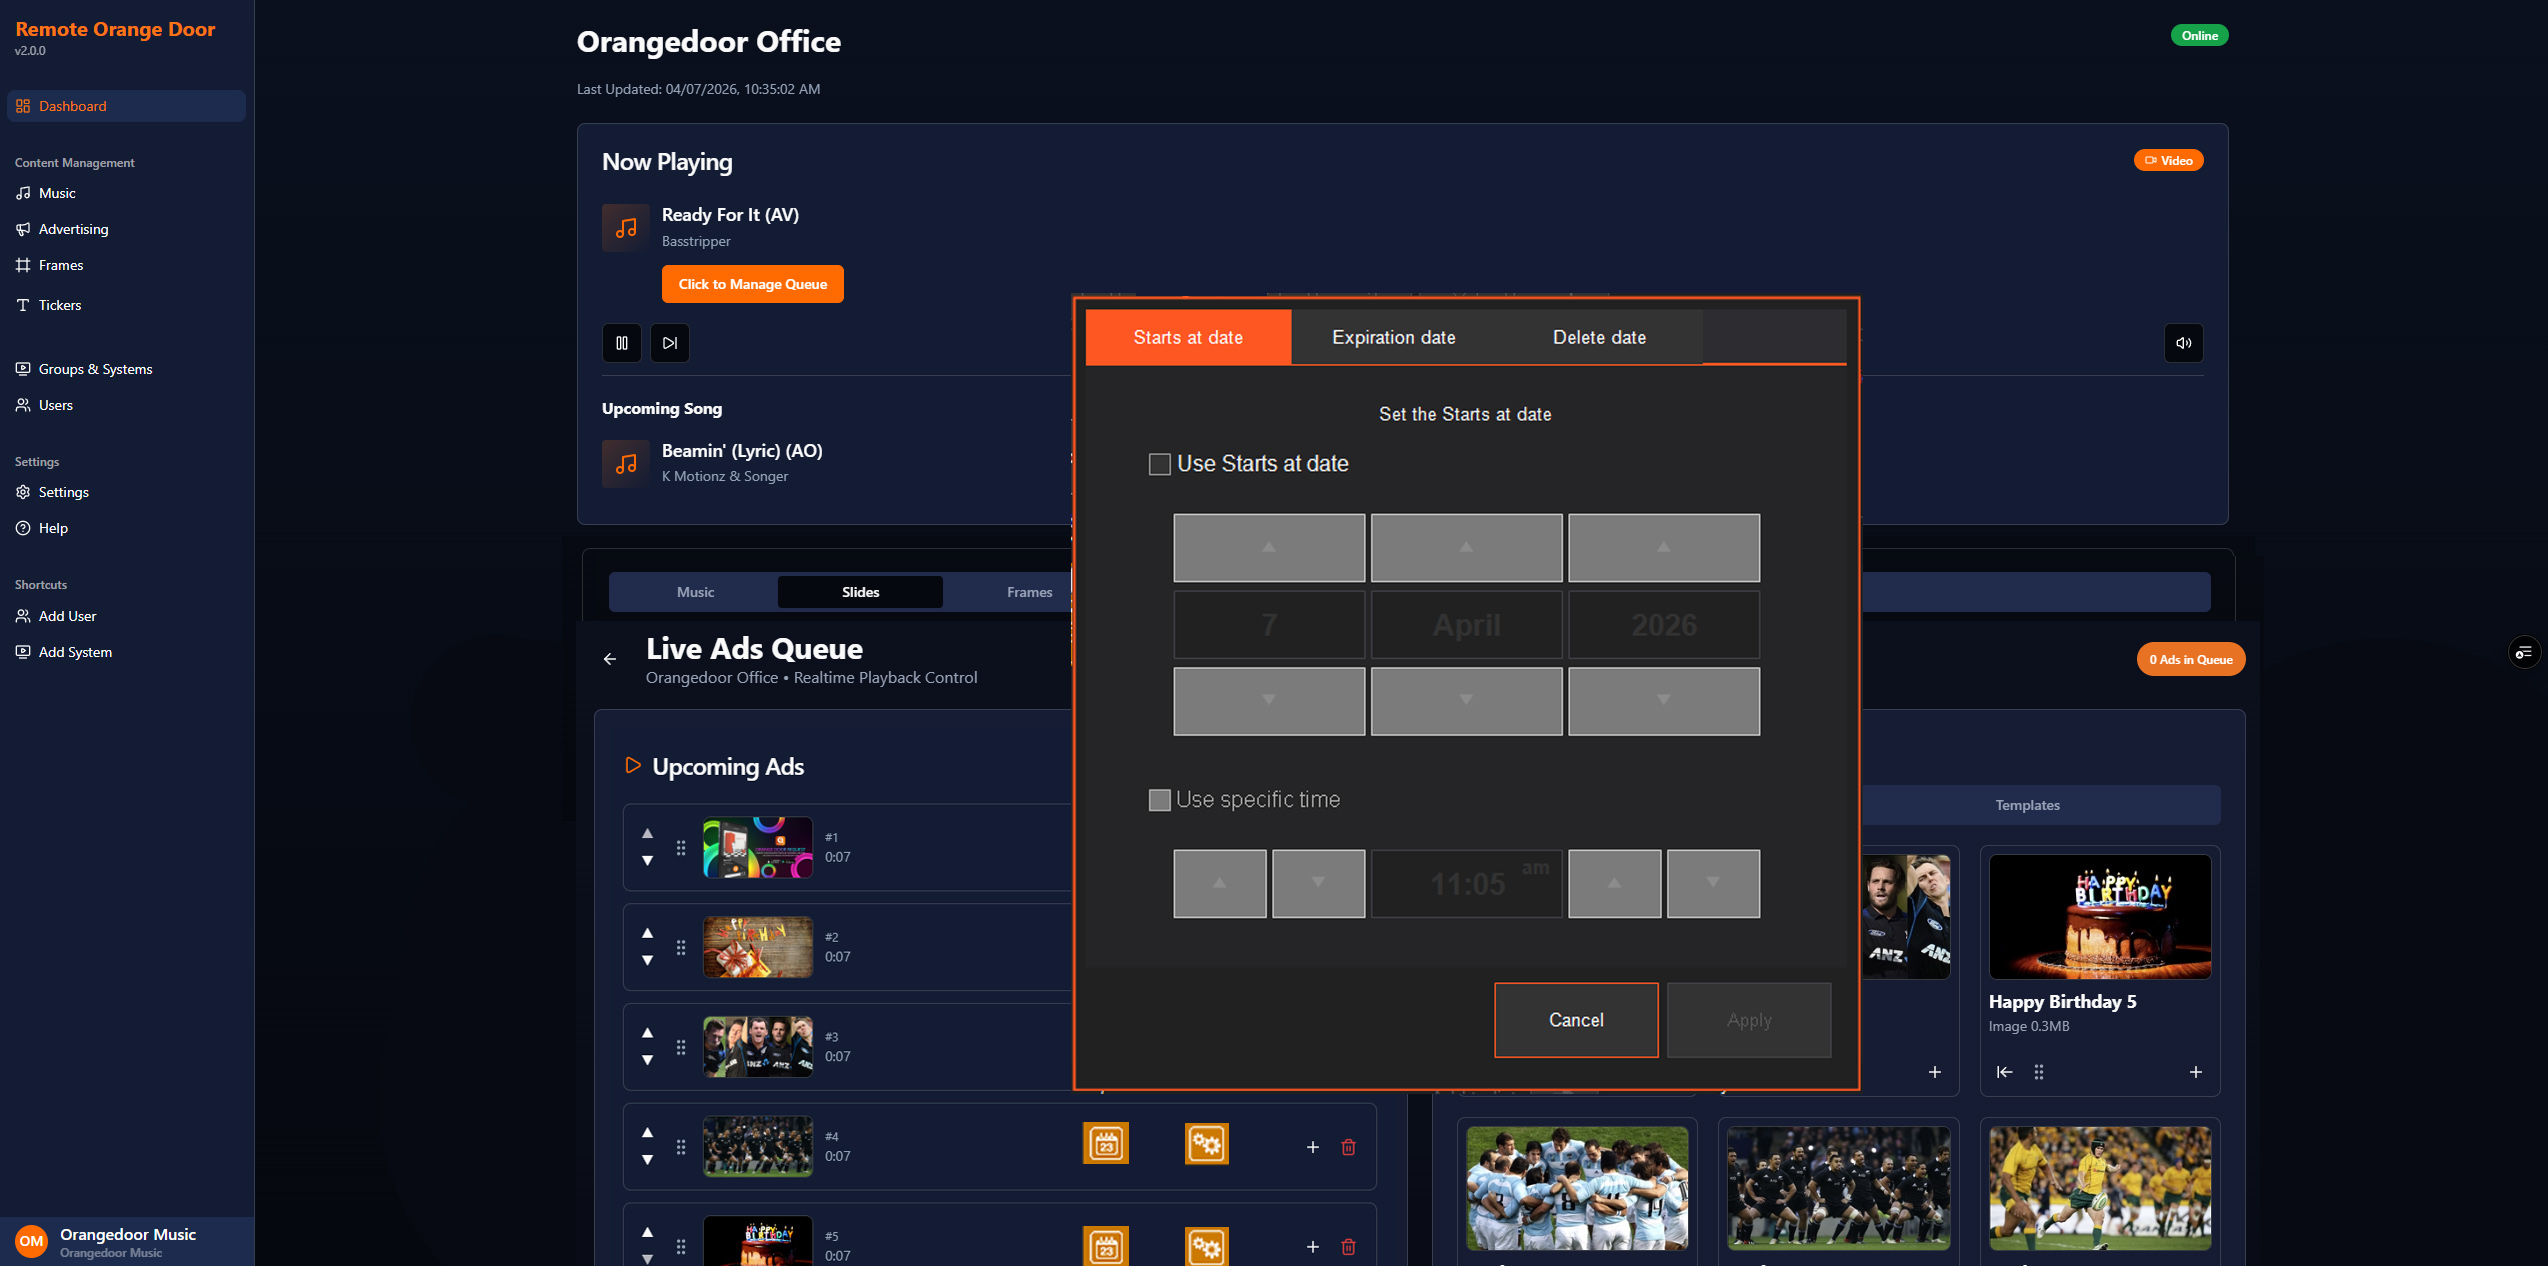
Task: Click the volume speaker icon
Action: click(x=2183, y=343)
